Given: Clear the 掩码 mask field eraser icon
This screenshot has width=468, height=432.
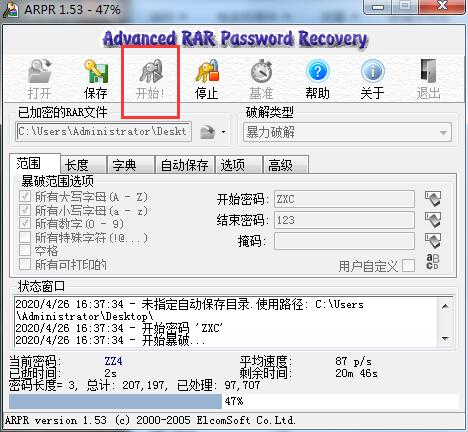Looking at the screenshot, I should (x=433, y=241).
